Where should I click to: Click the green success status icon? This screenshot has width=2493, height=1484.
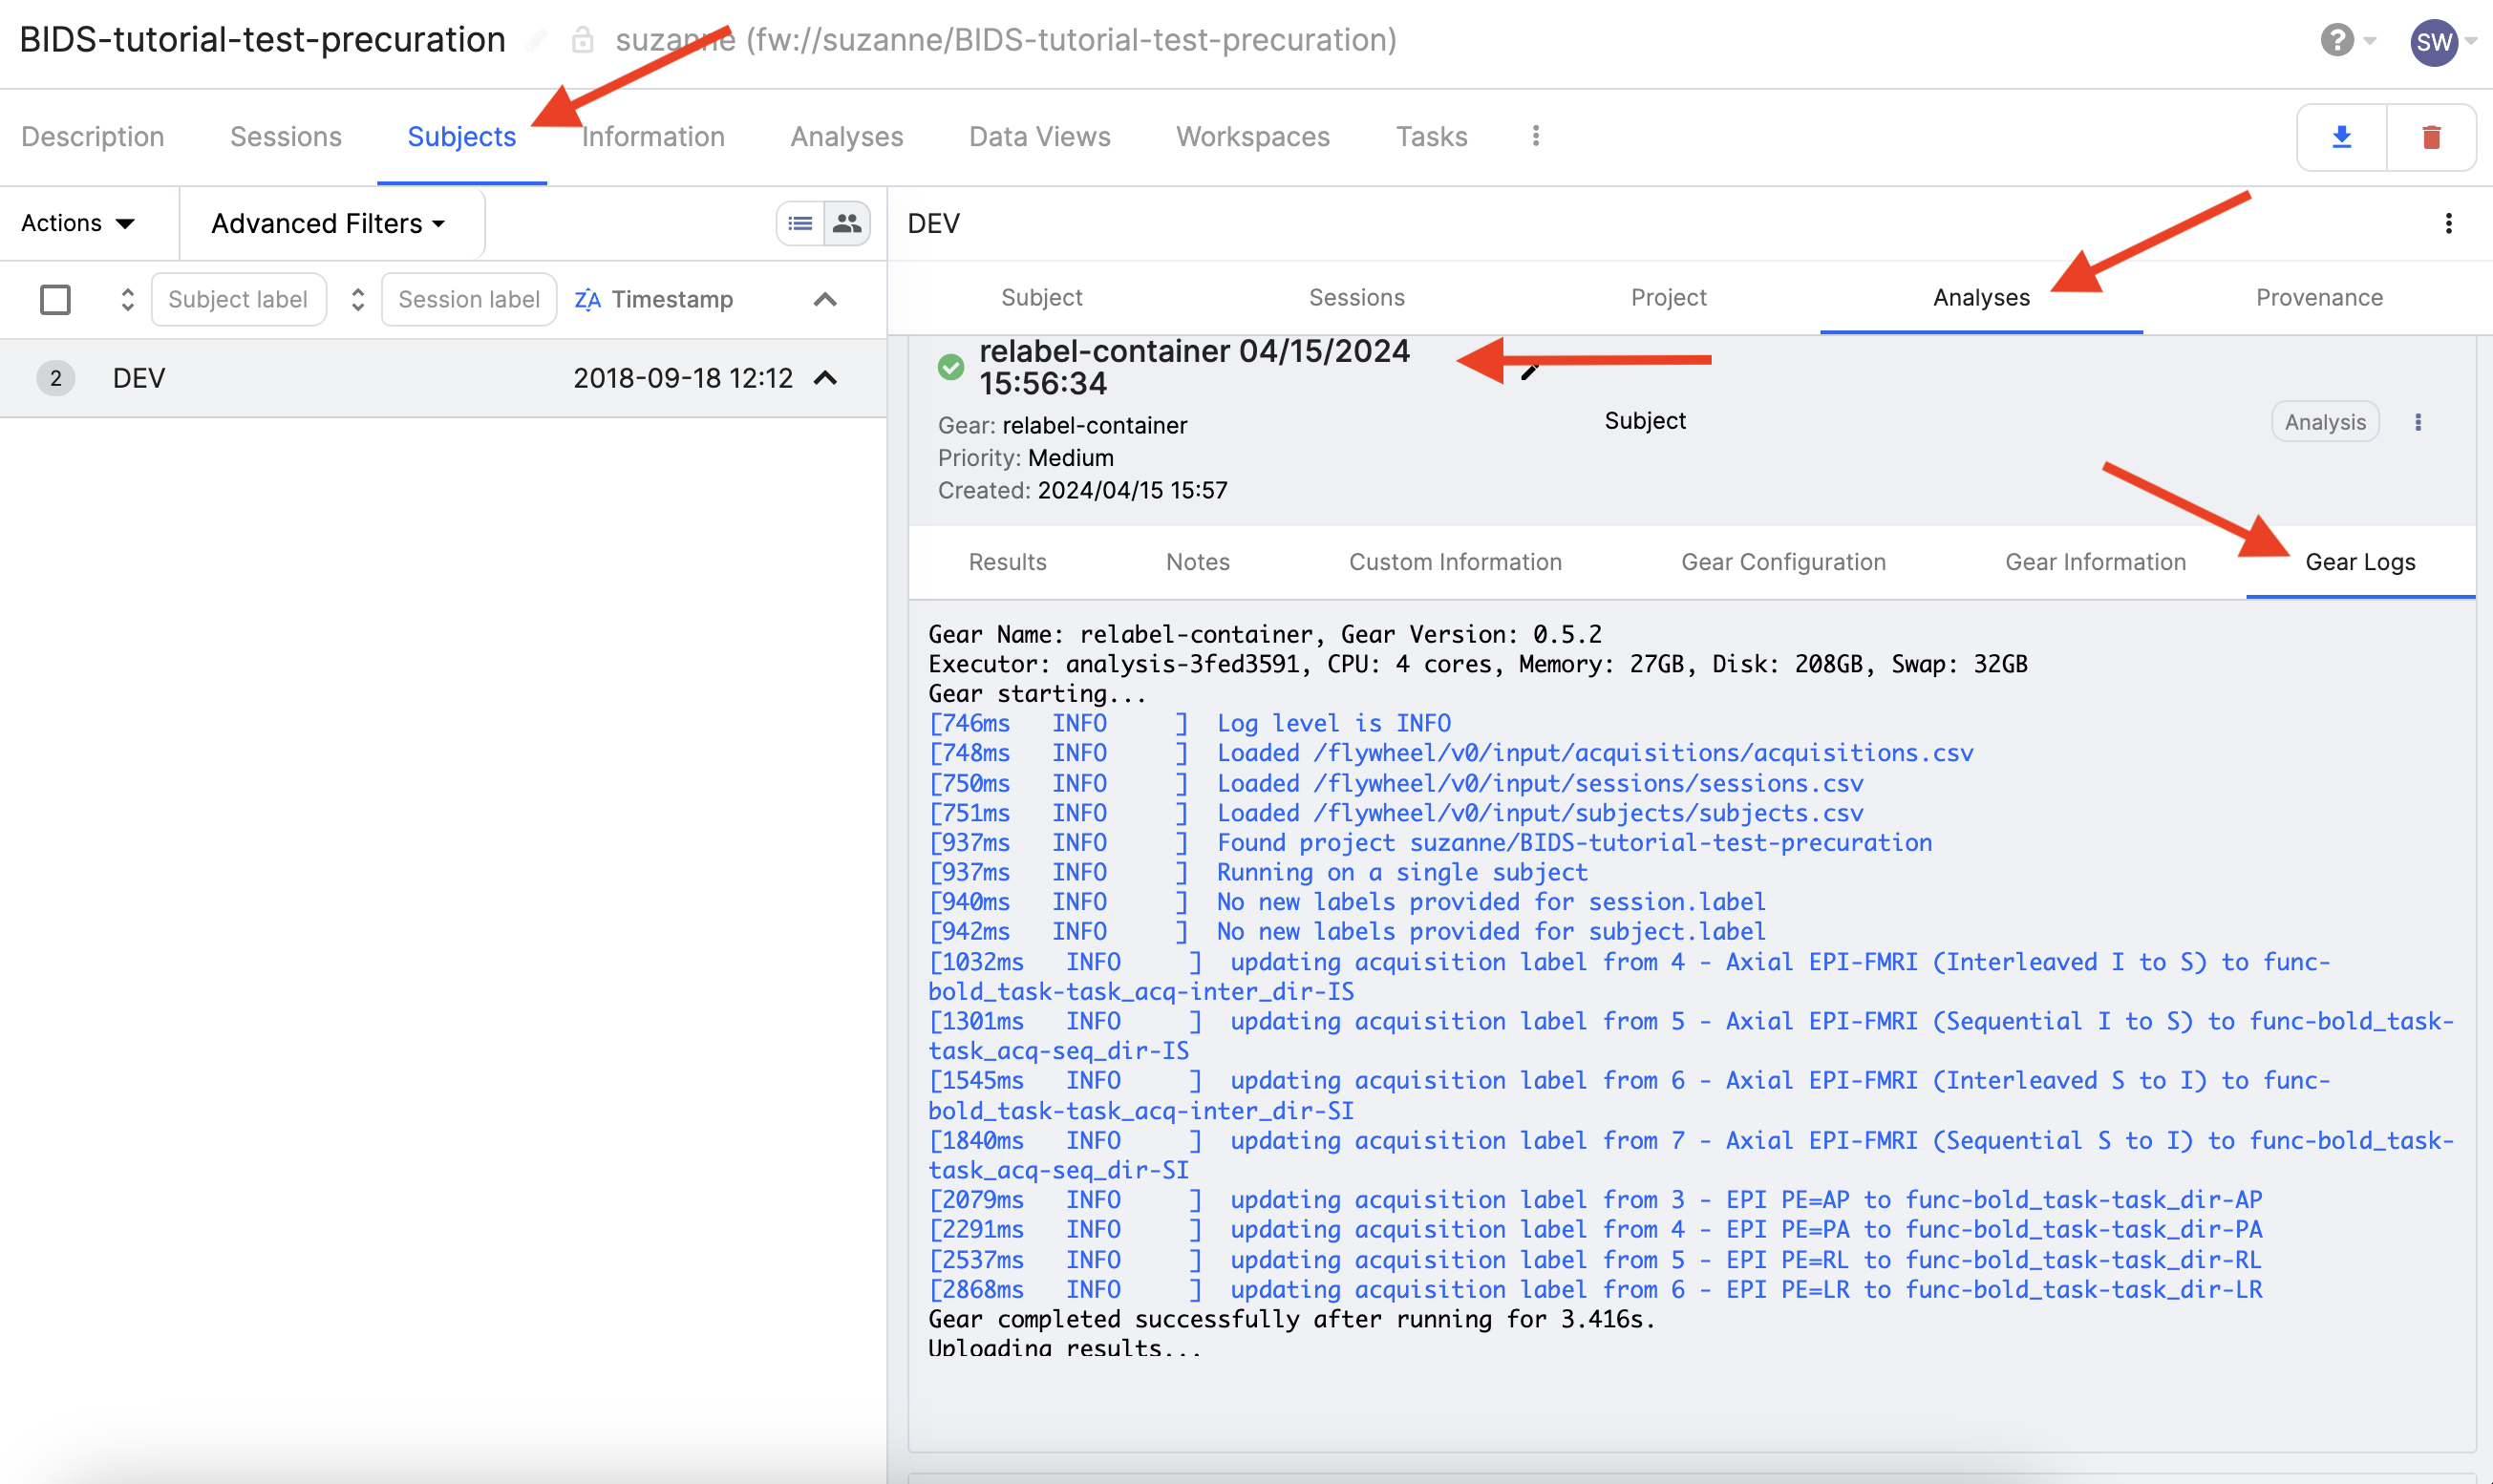(951, 366)
